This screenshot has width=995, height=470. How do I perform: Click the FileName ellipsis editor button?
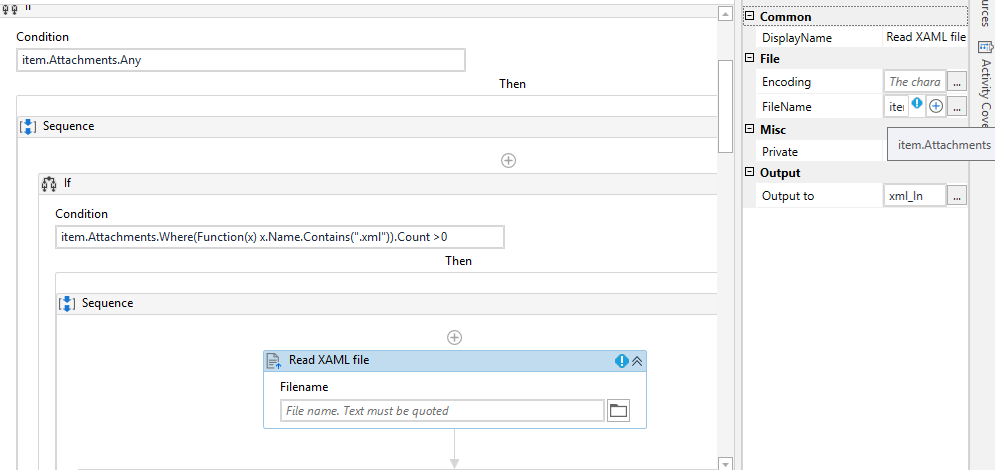click(x=957, y=106)
